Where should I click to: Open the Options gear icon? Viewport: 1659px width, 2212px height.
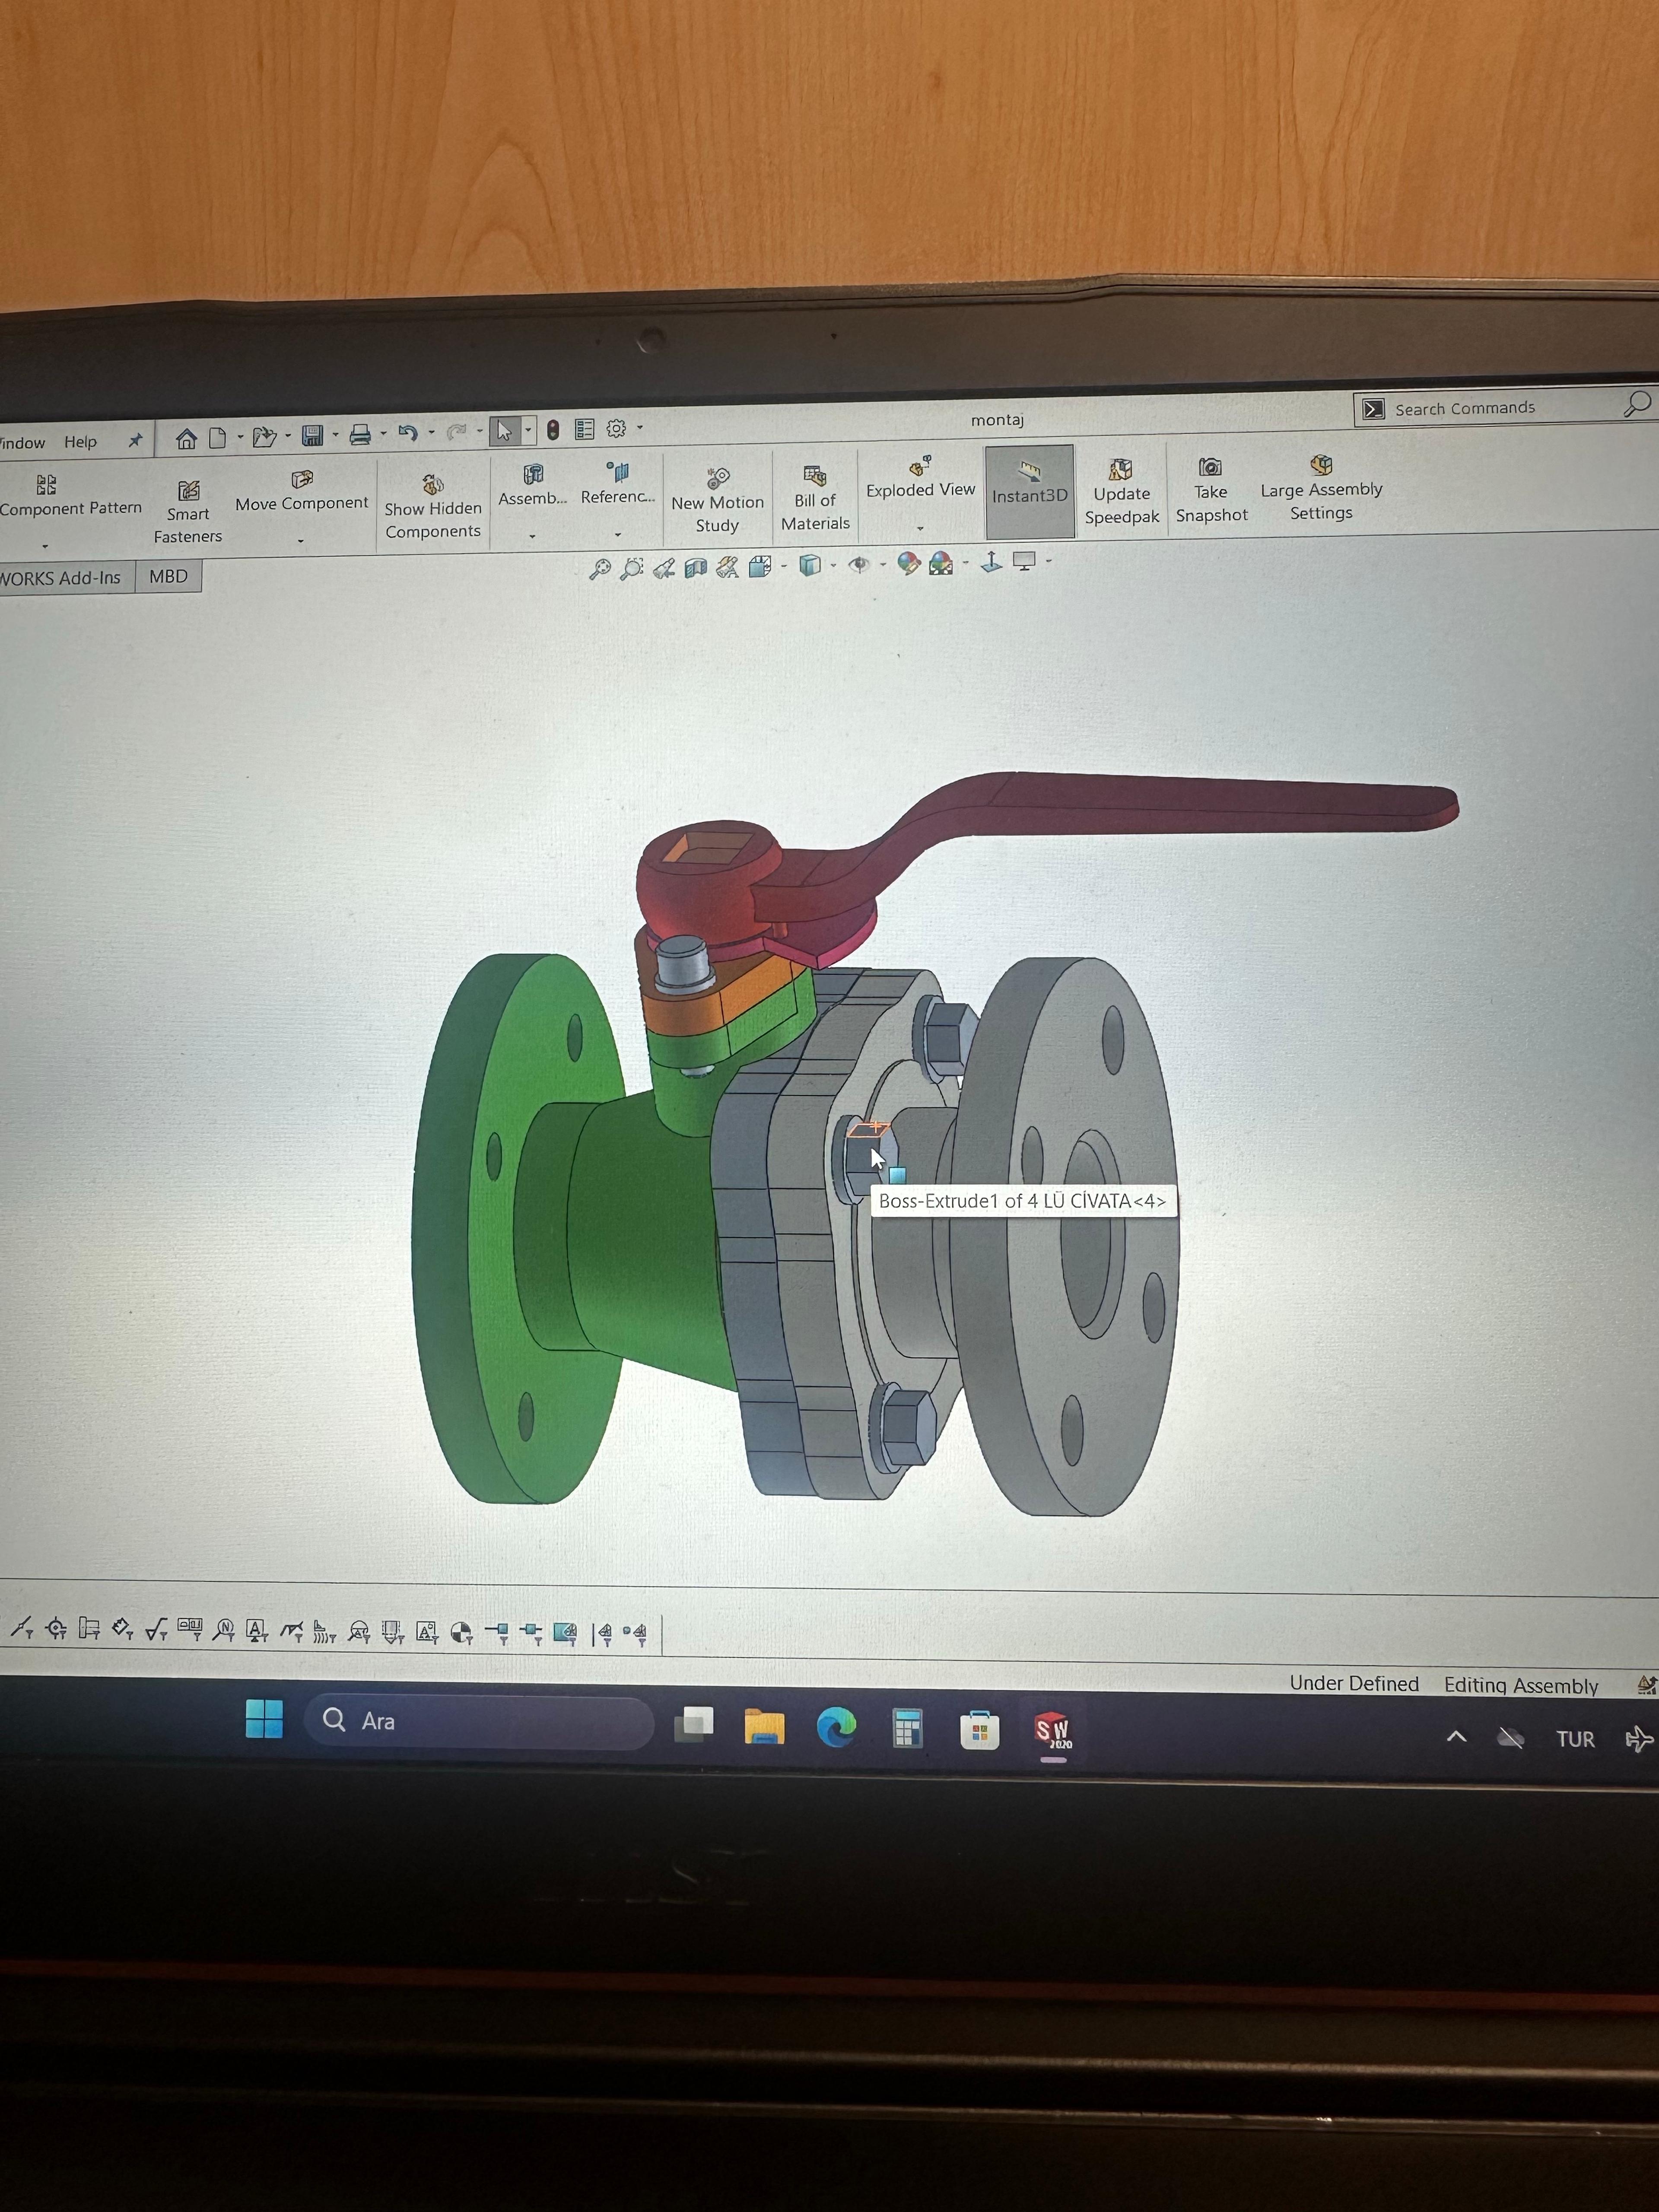(x=616, y=428)
